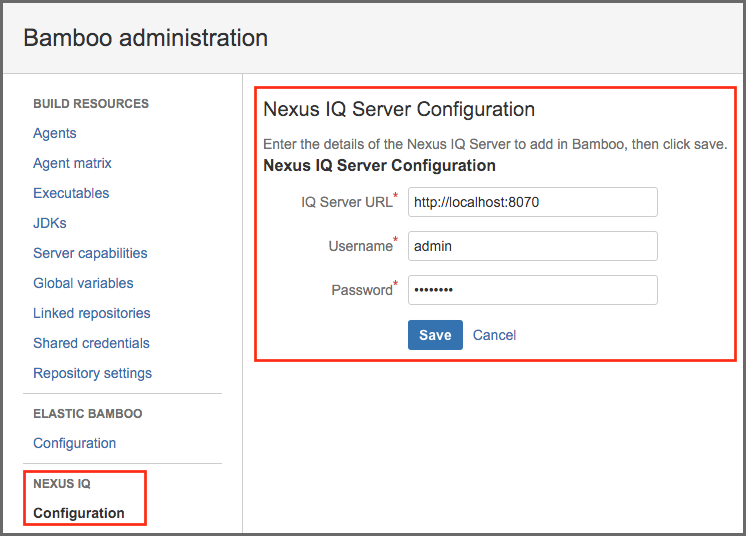Focus the Username text field
This screenshot has height=536, width=746.
532,246
